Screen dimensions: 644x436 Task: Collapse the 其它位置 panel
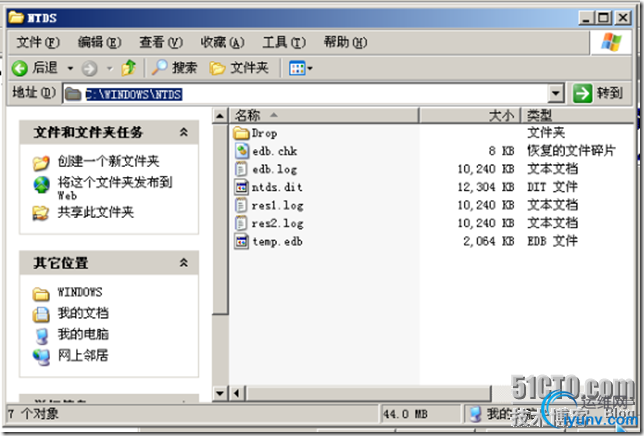184,262
